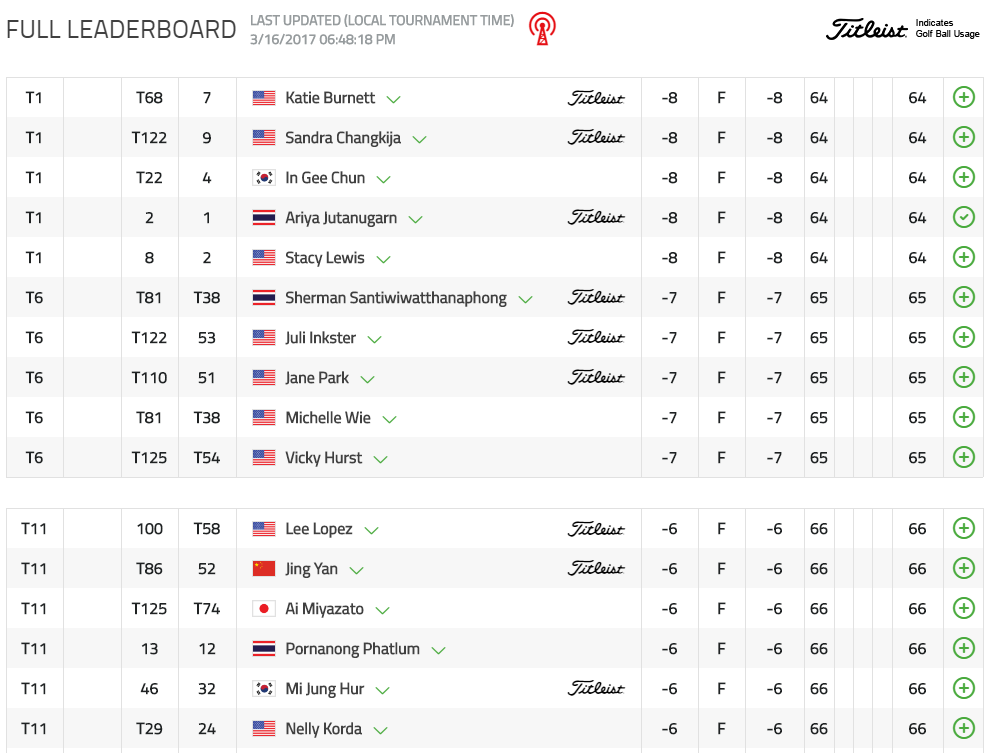
Task: Click the Titleist logo in Katie Burnett's row
Action: point(596,98)
